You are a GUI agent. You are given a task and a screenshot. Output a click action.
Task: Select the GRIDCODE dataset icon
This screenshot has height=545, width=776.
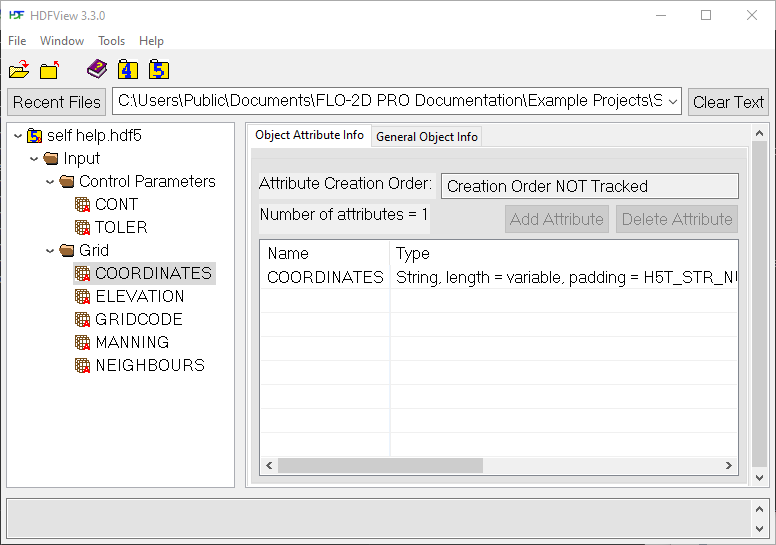tap(83, 320)
